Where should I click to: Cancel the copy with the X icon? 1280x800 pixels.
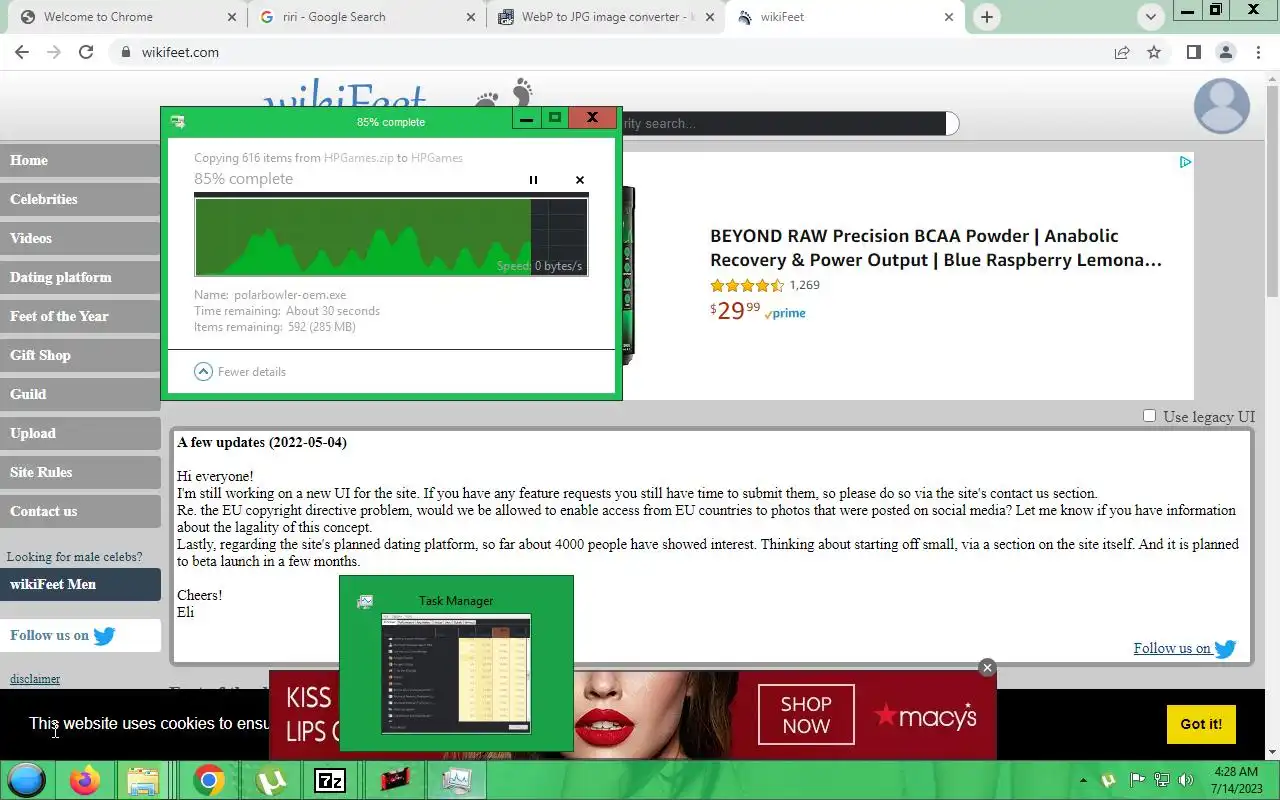point(580,180)
